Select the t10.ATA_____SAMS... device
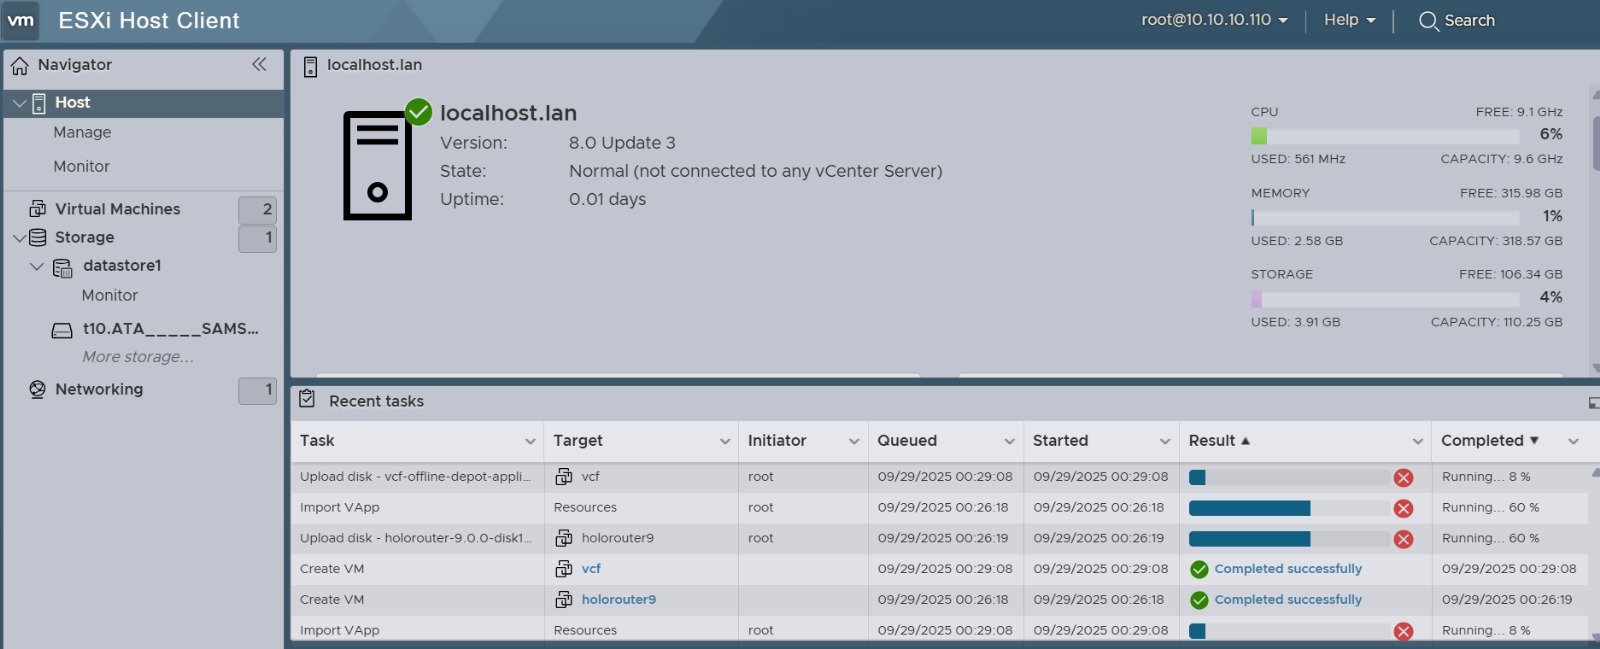The height and width of the screenshot is (649, 1600). pos(170,329)
